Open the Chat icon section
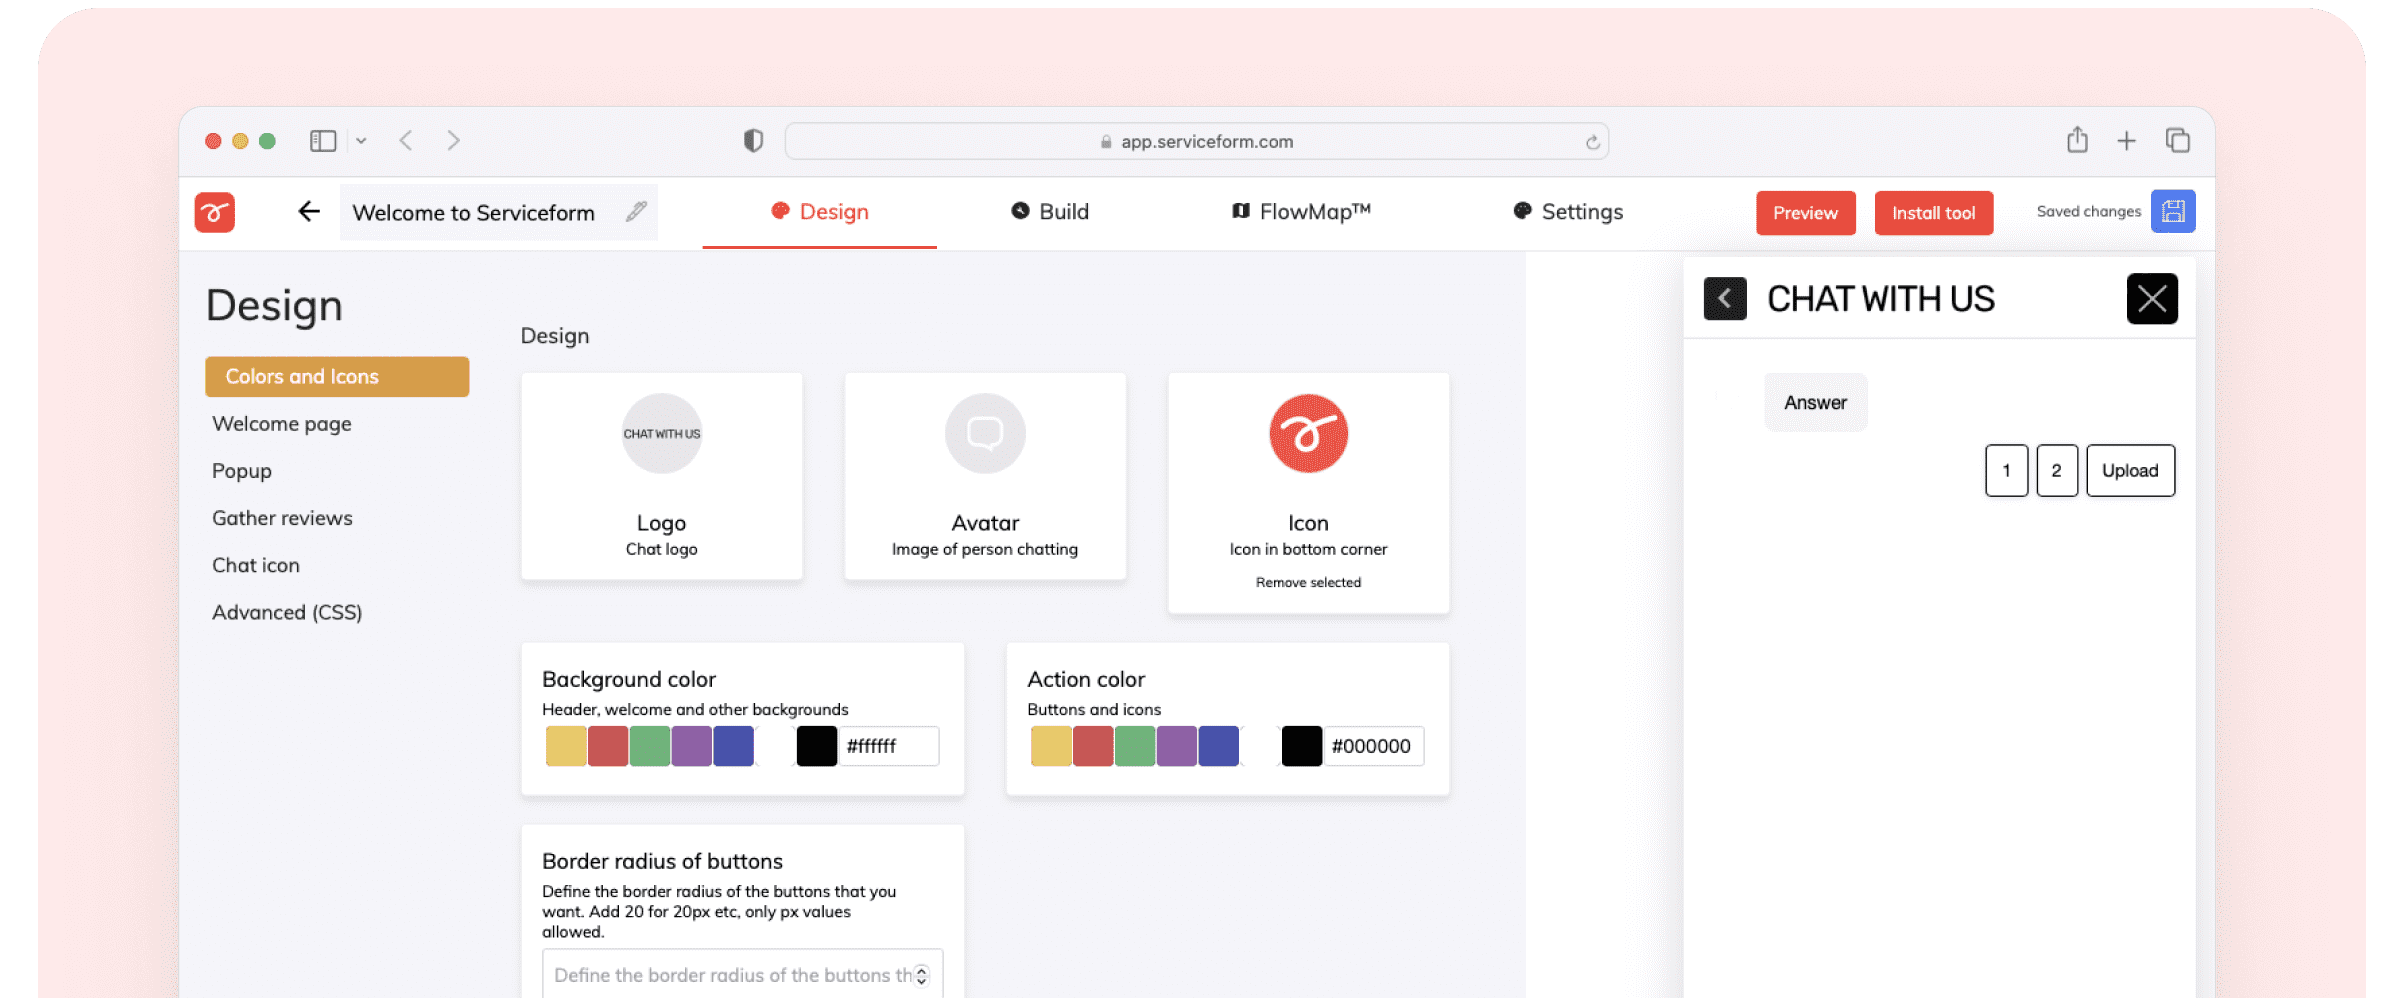 pos(256,565)
